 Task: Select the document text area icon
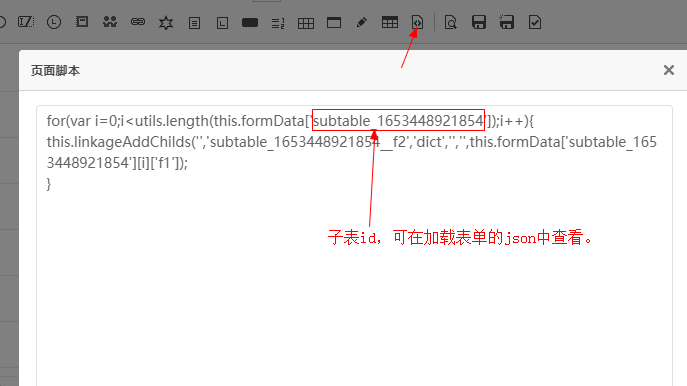pyautogui.click(x=194, y=23)
